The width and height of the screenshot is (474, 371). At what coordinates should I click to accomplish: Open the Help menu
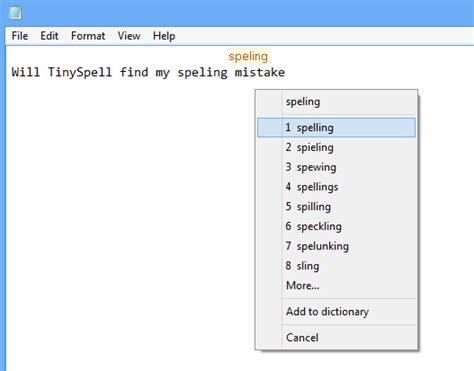pyautogui.click(x=164, y=36)
